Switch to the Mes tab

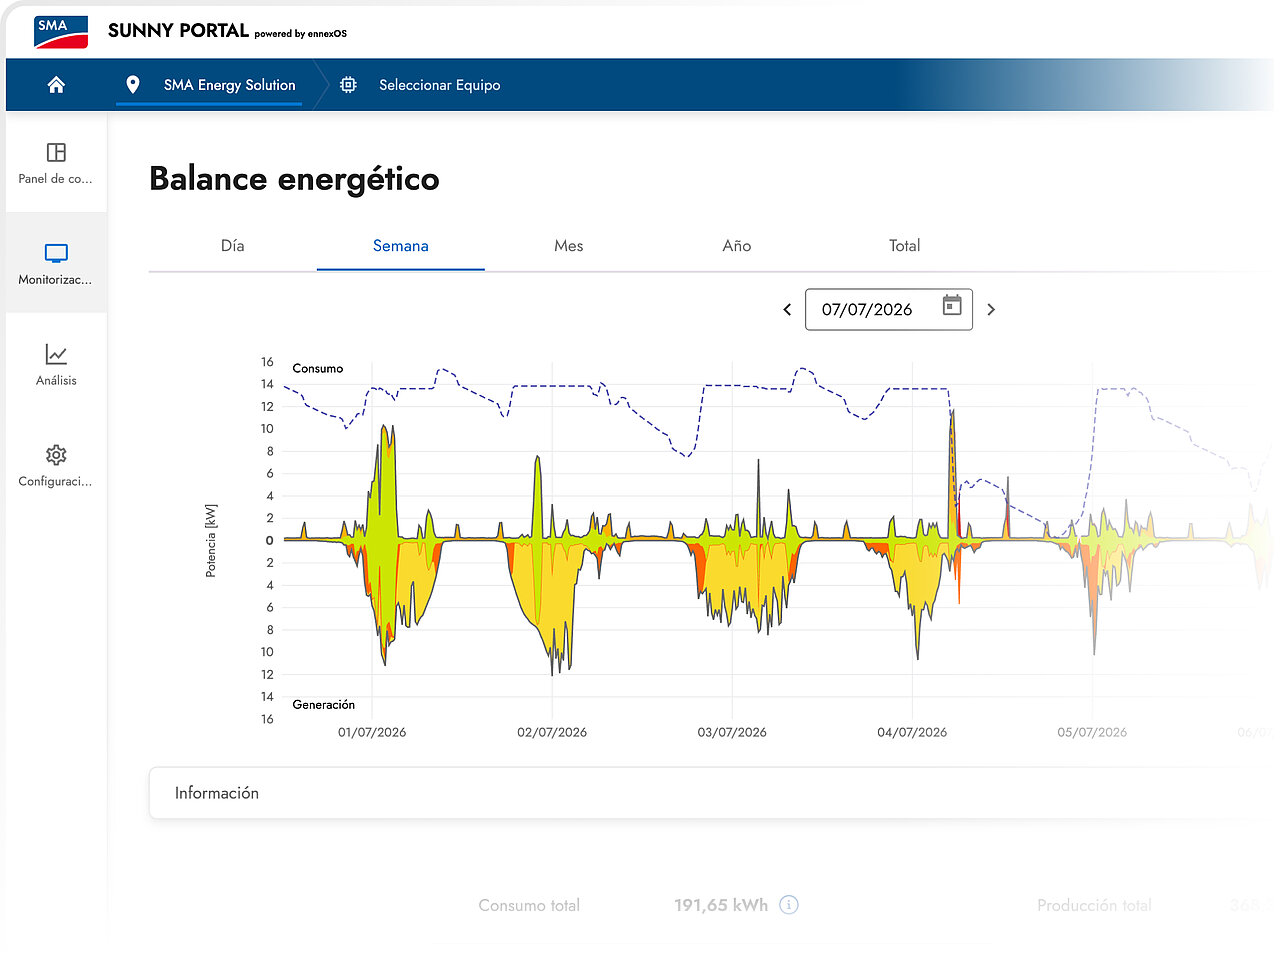click(x=569, y=246)
